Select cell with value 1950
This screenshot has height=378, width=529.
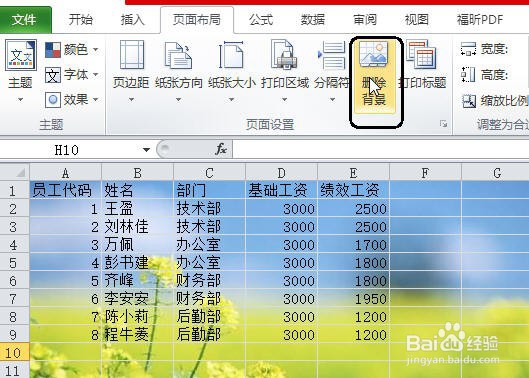click(x=354, y=299)
